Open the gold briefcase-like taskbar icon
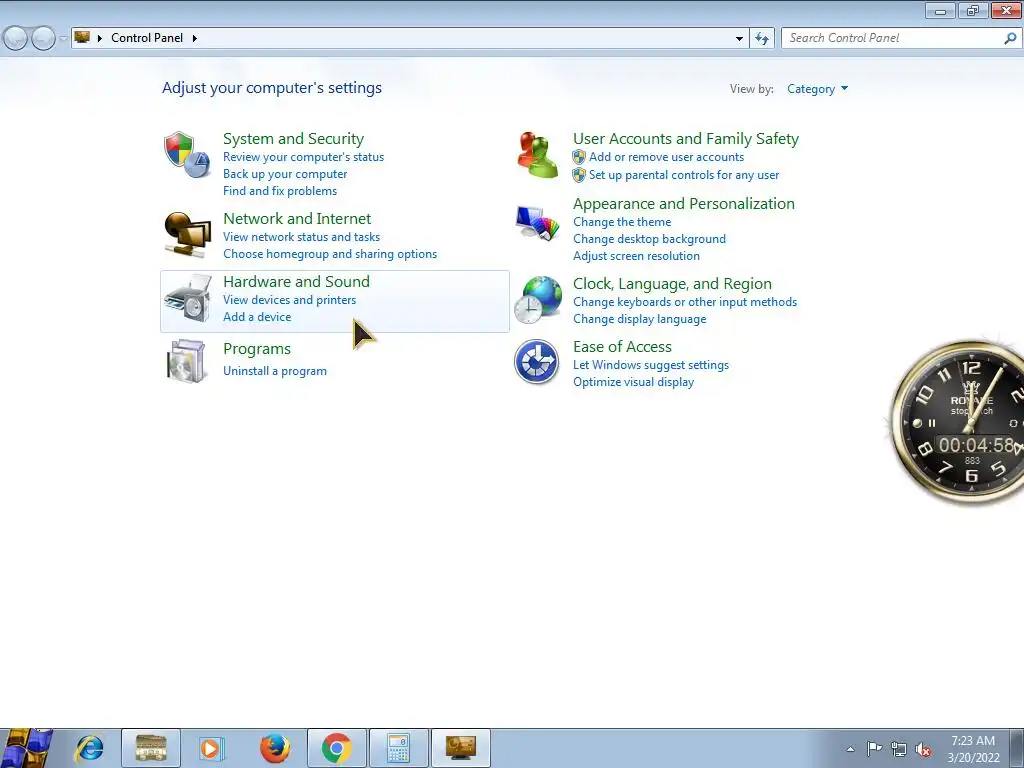Screen dimensions: 1024x768 coord(151,748)
